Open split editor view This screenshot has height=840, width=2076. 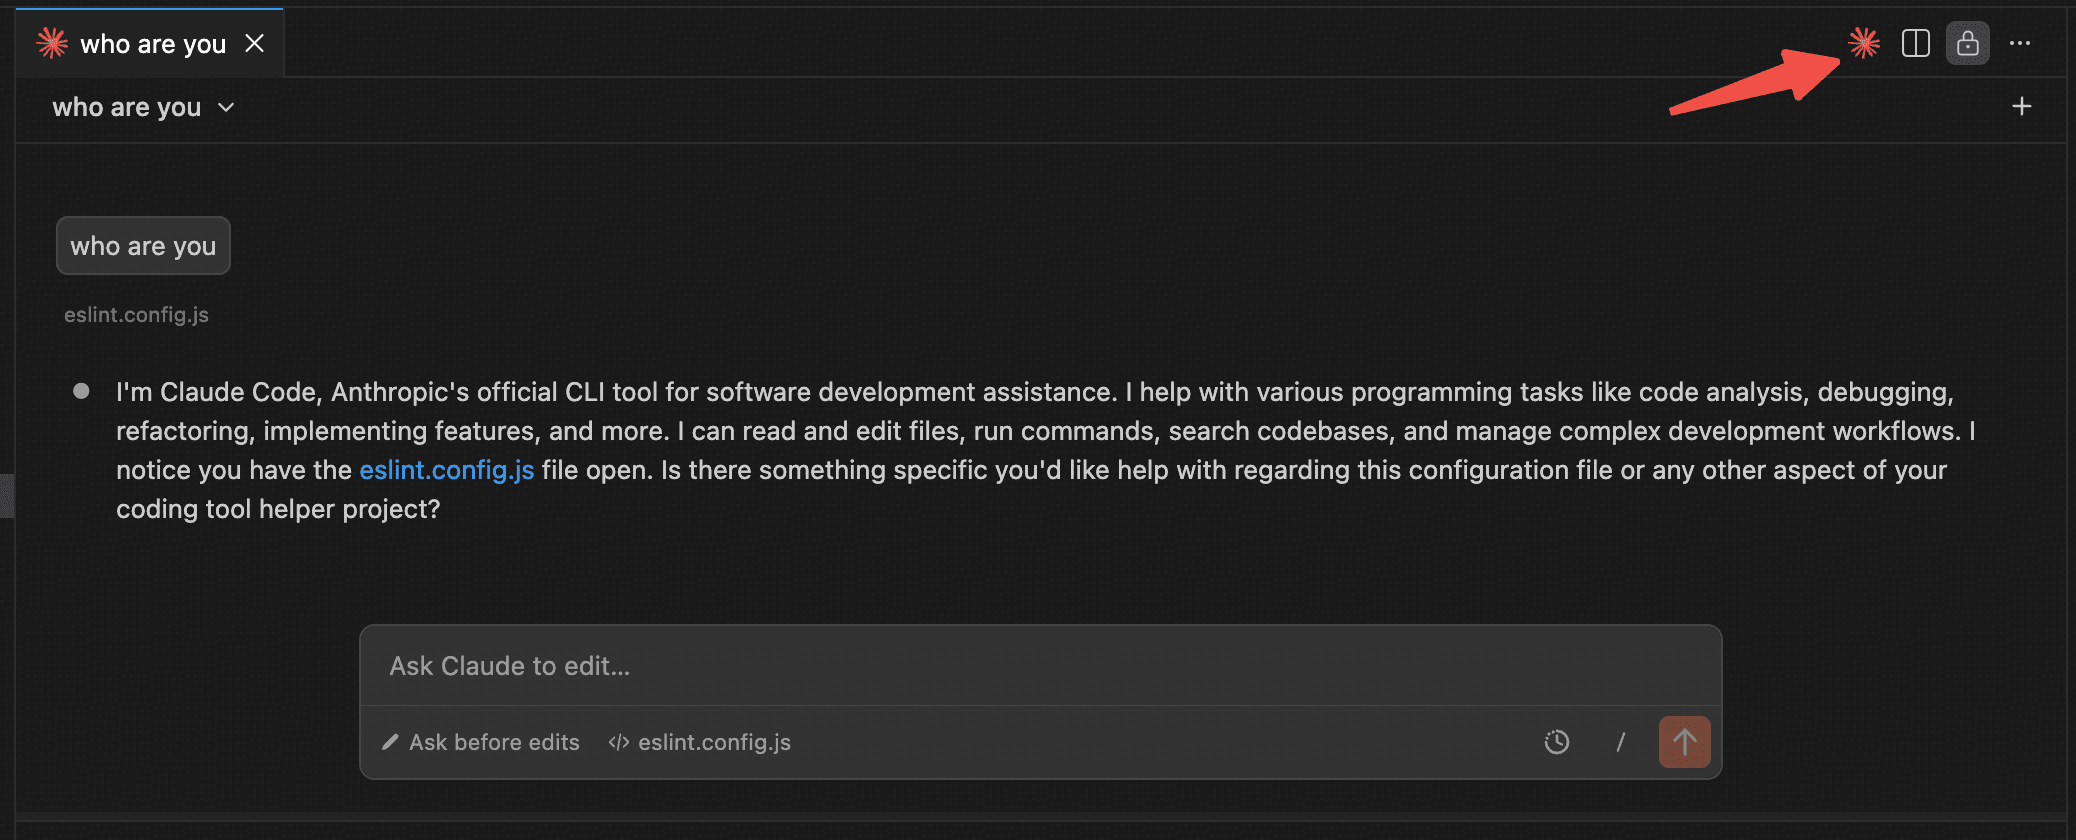coord(1915,43)
